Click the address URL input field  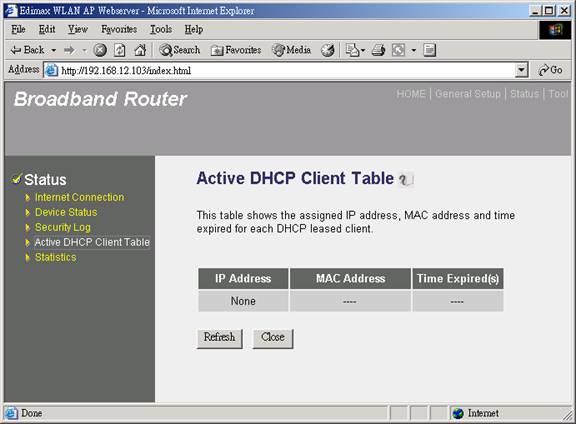[x=286, y=70]
